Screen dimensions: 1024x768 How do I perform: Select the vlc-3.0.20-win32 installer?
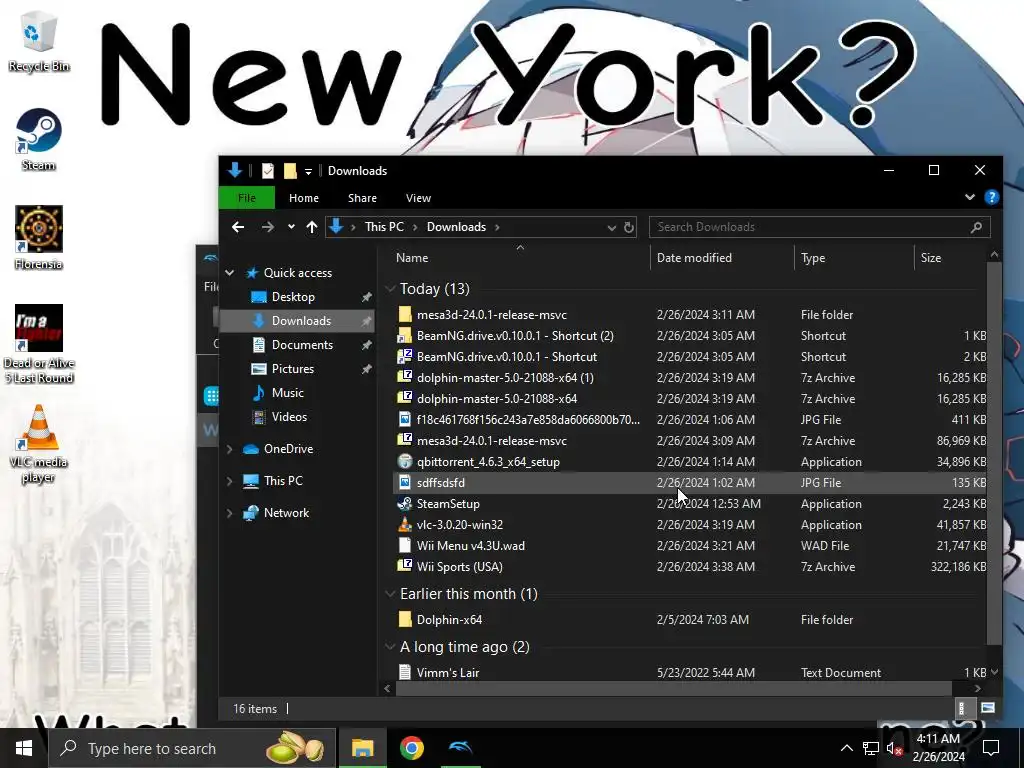pyautogui.click(x=460, y=525)
